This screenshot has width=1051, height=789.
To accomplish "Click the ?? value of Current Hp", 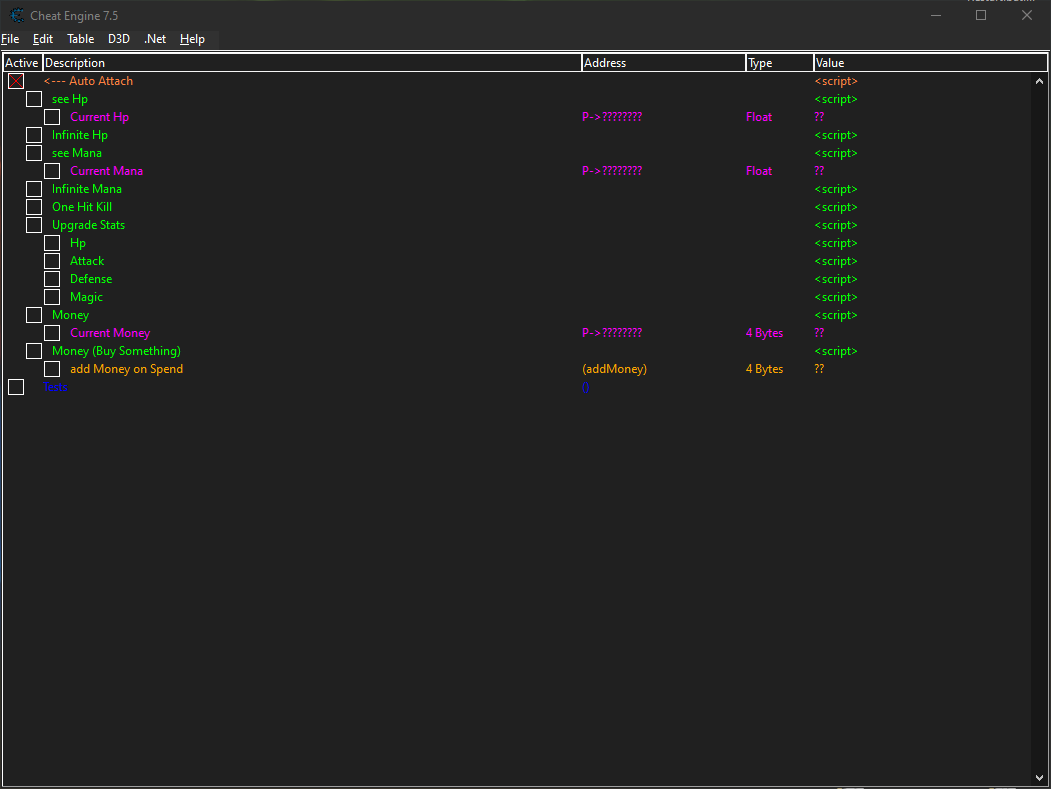I will [819, 117].
